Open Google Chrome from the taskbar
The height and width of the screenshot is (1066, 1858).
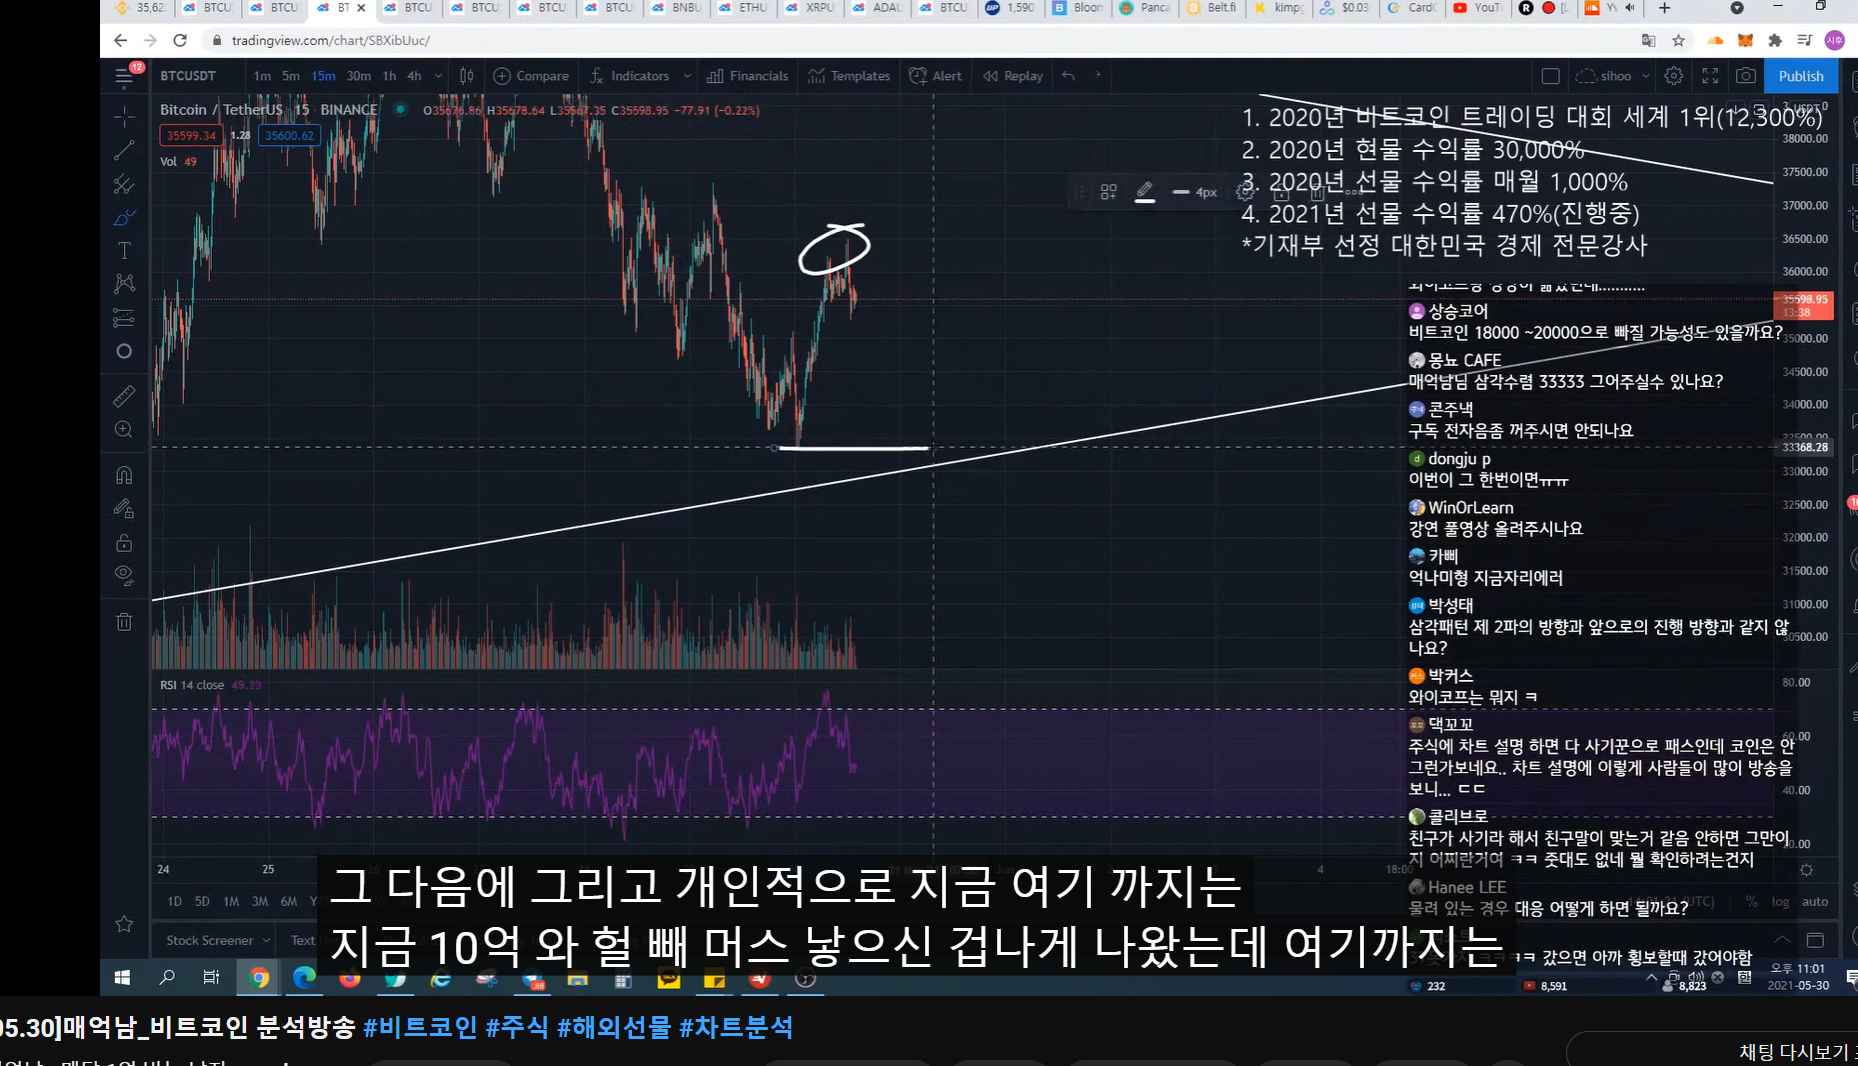[x=259, y=978]
